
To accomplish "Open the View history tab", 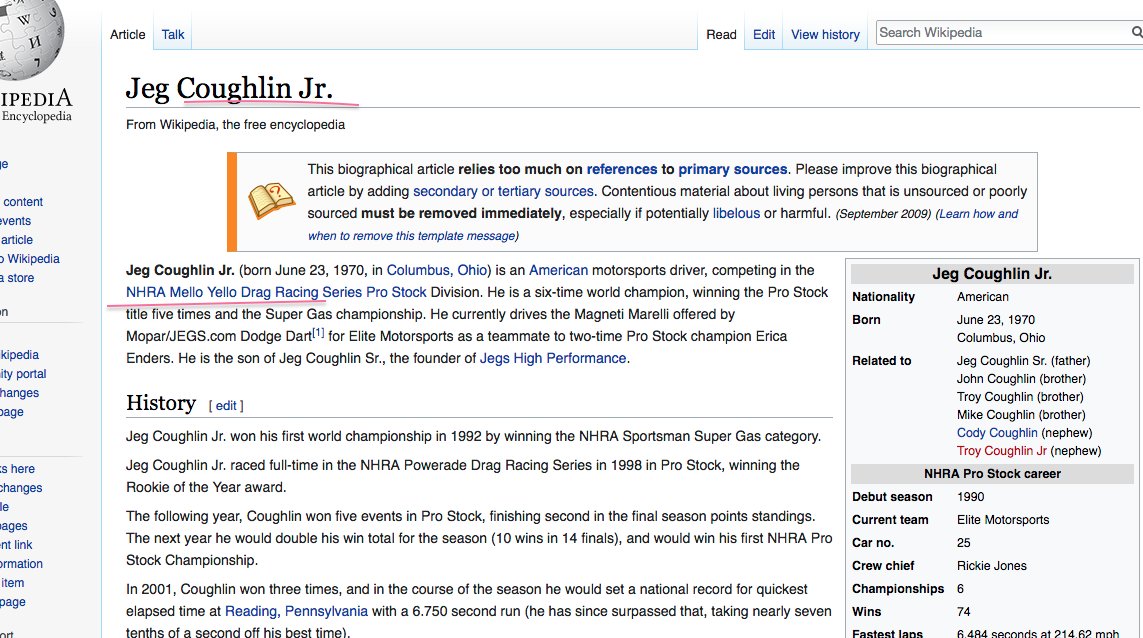I will tap(825, 34).
